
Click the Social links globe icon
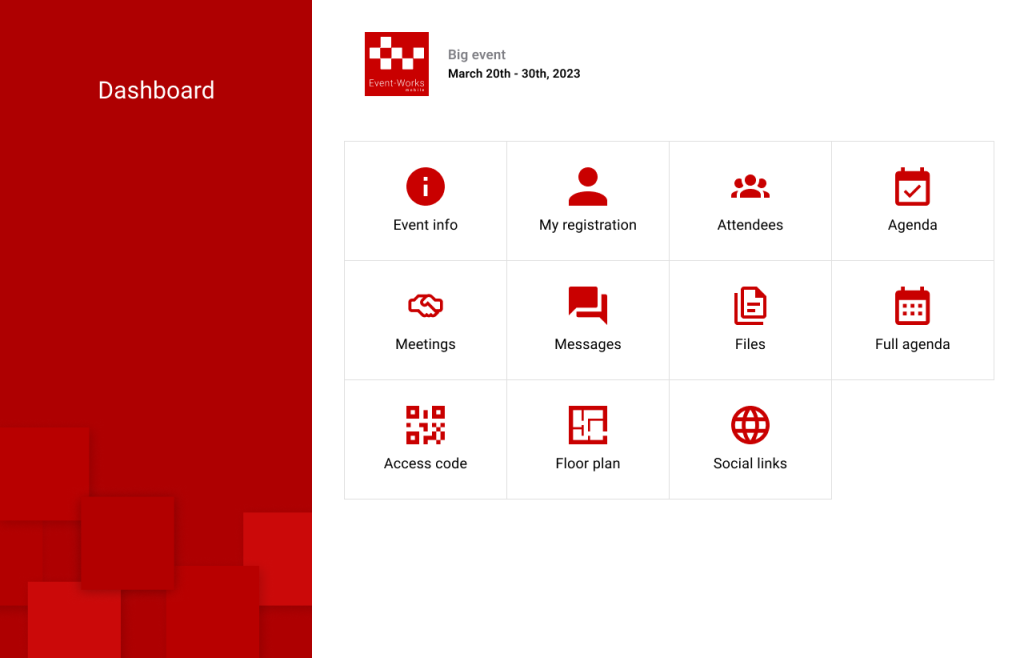click(x=750, y=425)
